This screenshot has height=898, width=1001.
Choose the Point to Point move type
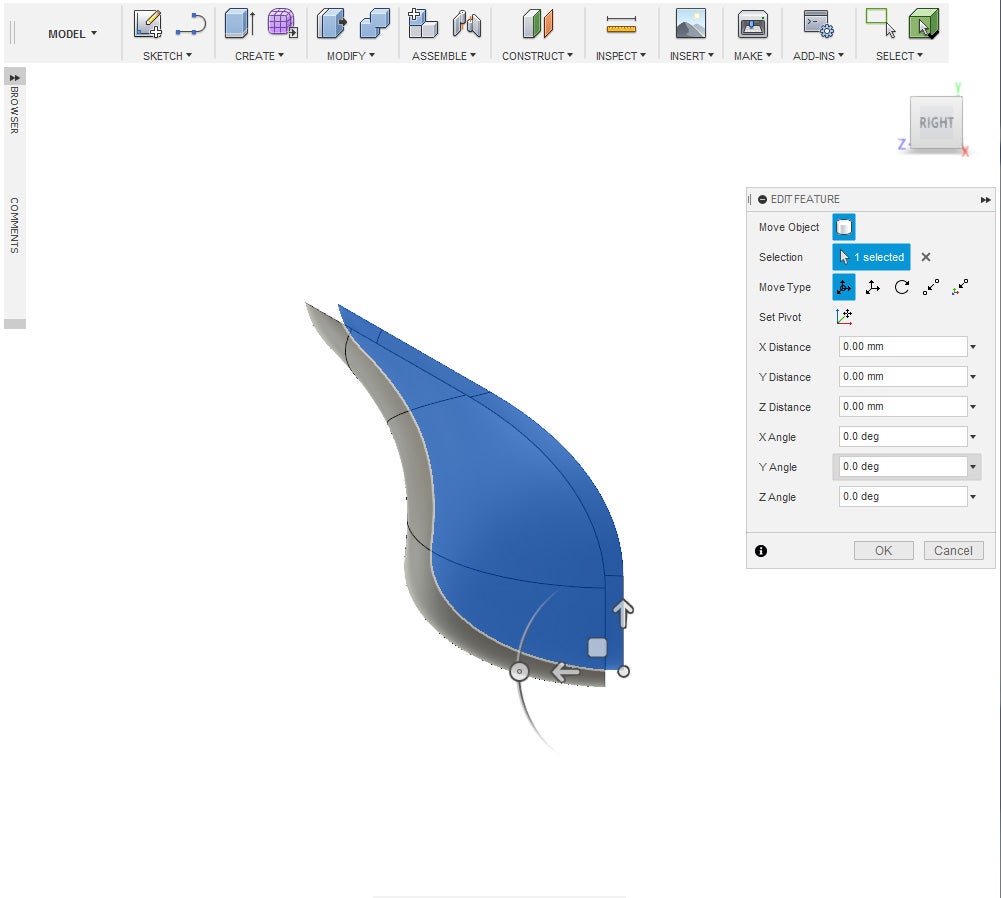tap(931, 287)
